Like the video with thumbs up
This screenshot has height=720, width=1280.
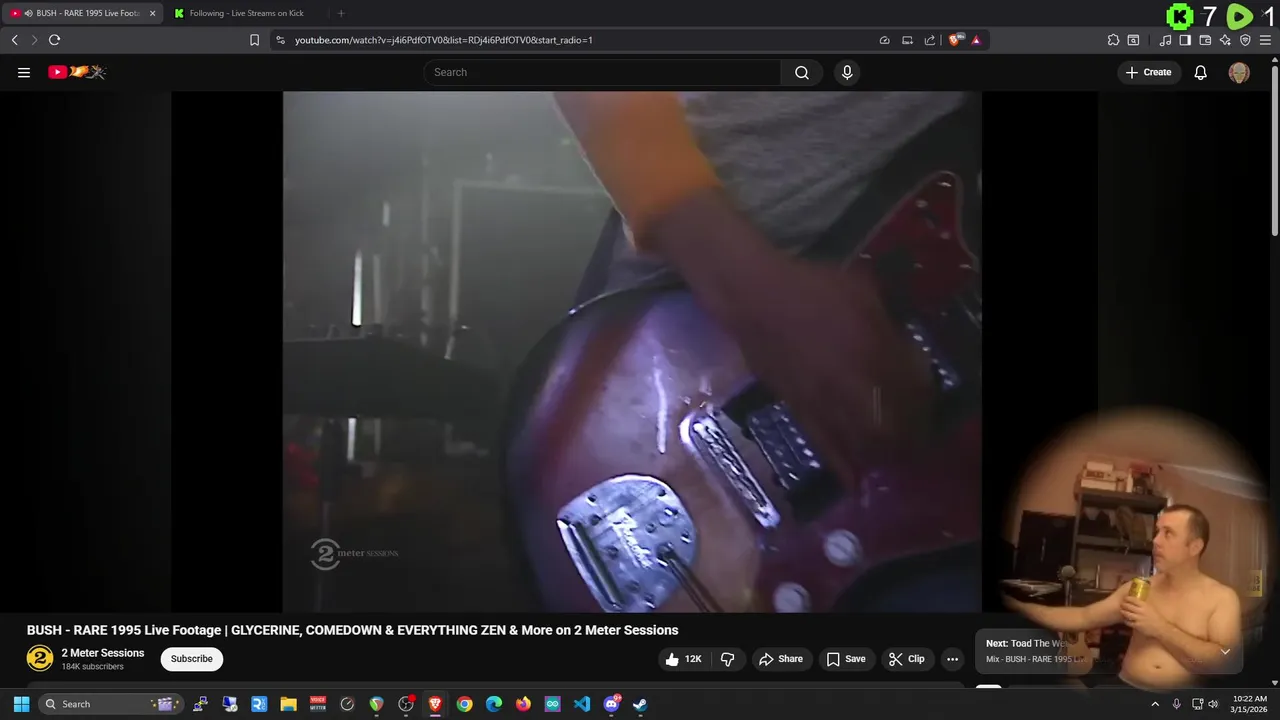pos(683,659)
